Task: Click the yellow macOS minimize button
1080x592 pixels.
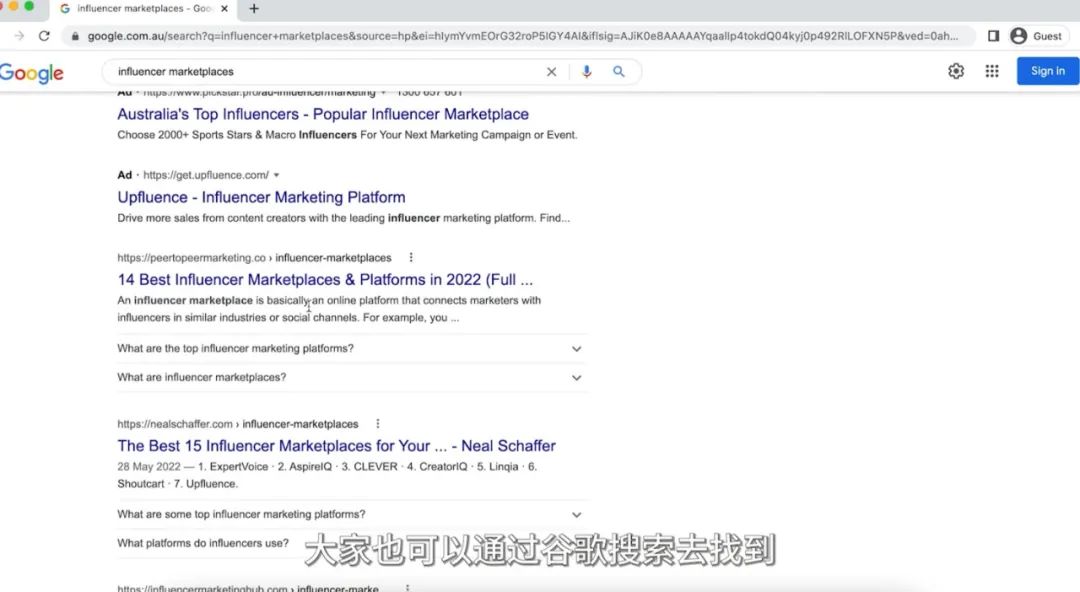Action: [x=13, y=6]
